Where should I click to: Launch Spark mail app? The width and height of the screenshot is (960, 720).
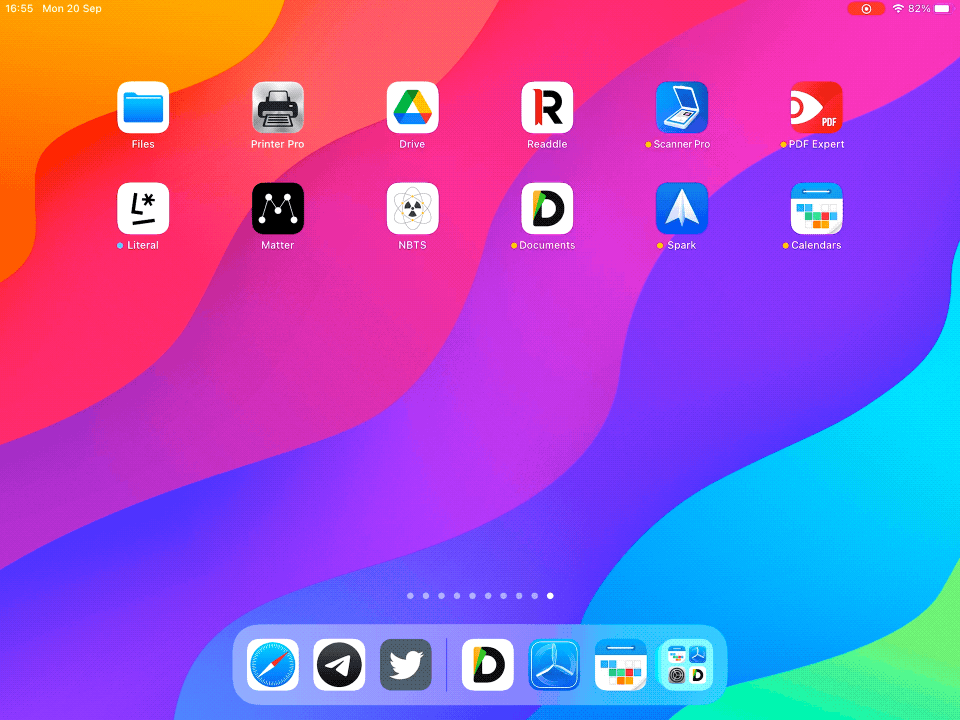click(x=681, y=208)
